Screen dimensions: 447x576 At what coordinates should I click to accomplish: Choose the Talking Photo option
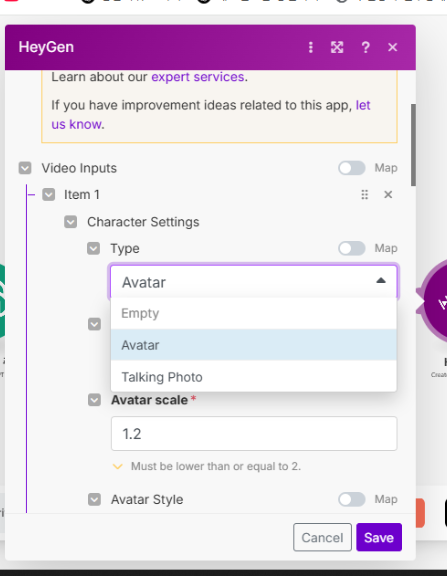click(x=254, y=377)
